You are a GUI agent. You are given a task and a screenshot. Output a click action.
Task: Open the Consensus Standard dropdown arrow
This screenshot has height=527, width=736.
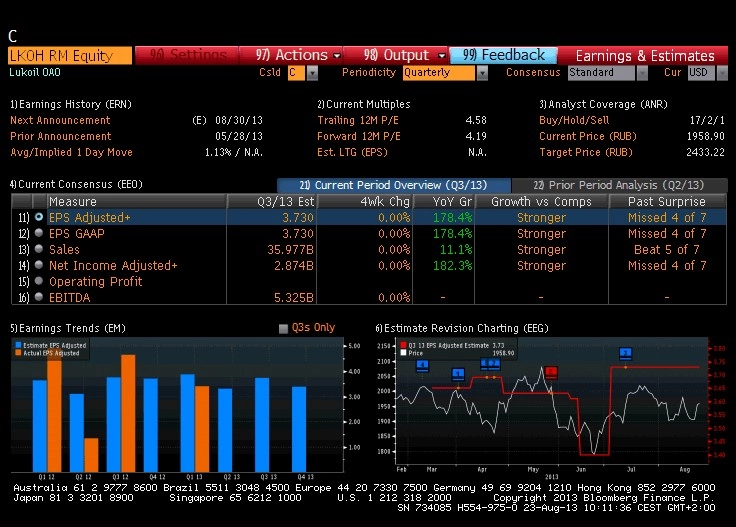click(642, 73)
